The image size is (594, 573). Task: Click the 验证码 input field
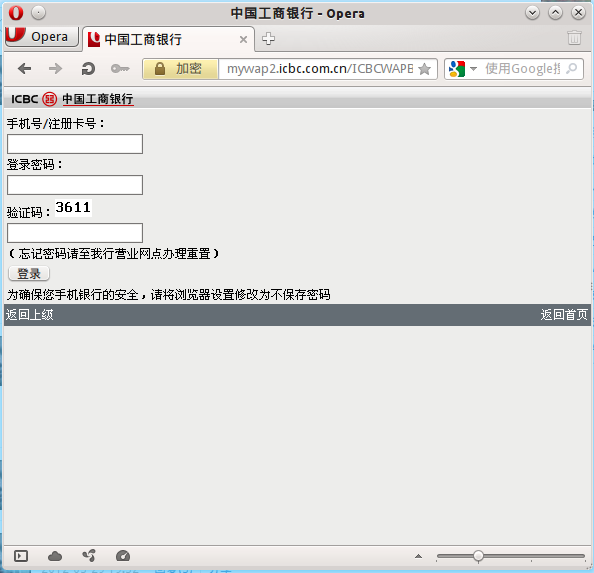pyautogui.click(x=75, y=233)
